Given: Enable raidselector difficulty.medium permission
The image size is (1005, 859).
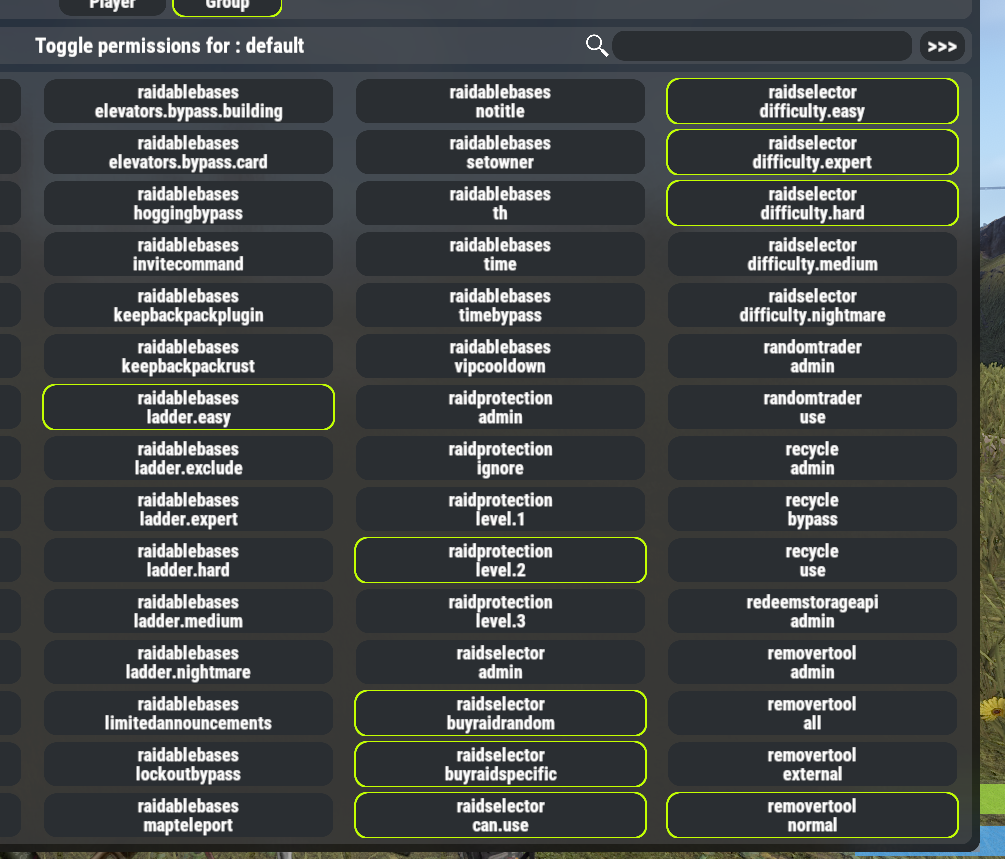Looking at the screenshot, I should click(x=812, y=254).
